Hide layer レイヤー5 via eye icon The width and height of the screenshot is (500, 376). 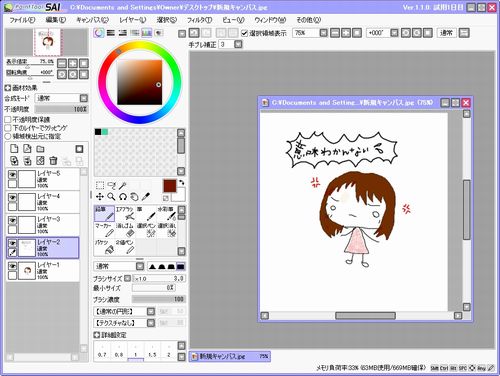pyautogui.click(x=12, y=175)
